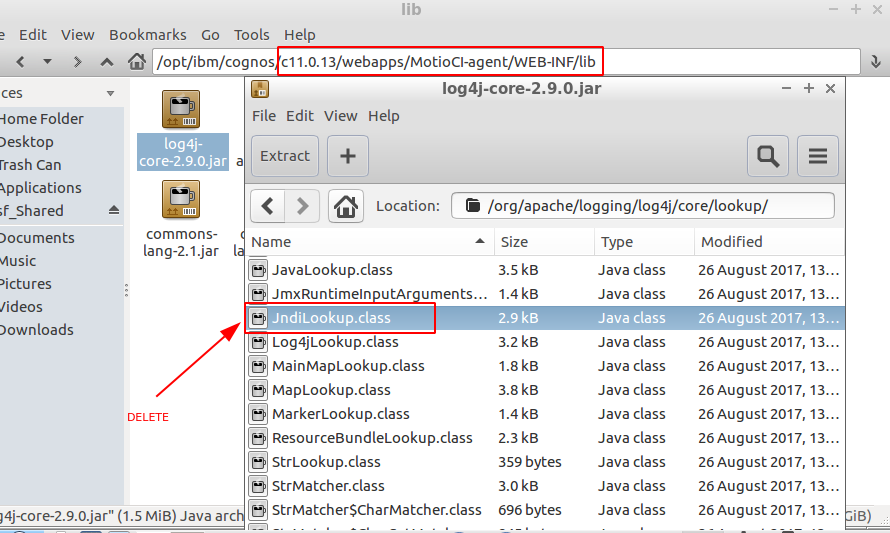
Task: Click the archive window title bar icon
Action: pos(260,89)
